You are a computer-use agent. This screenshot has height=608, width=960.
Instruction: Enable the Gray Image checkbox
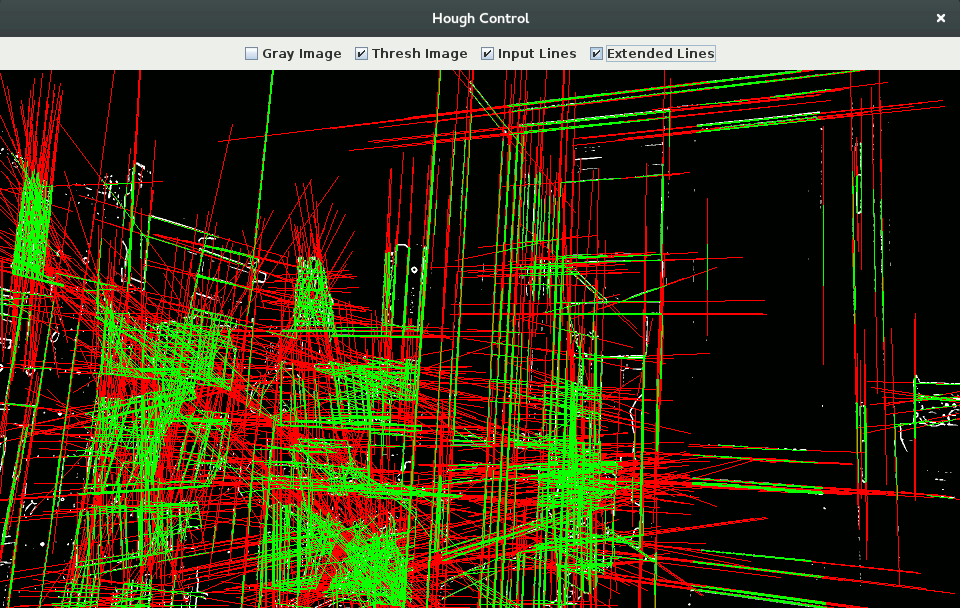pyautogui.click(x=252, y=54)
